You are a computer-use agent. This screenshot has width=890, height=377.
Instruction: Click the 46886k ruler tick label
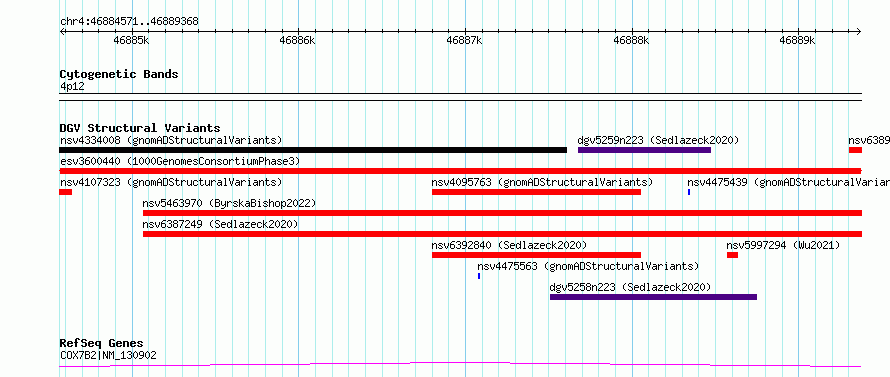tap(297, 41)
